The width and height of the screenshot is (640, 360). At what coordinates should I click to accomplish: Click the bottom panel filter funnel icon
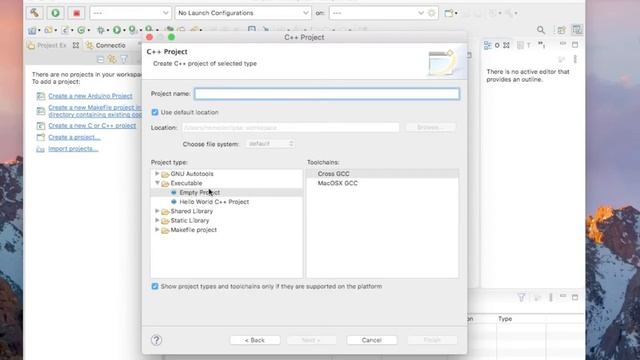tap(521, 298)
